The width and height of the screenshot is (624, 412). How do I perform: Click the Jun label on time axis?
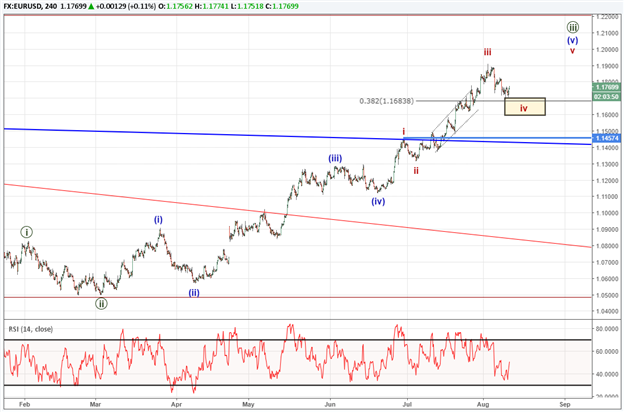click(x=330, y=404)
